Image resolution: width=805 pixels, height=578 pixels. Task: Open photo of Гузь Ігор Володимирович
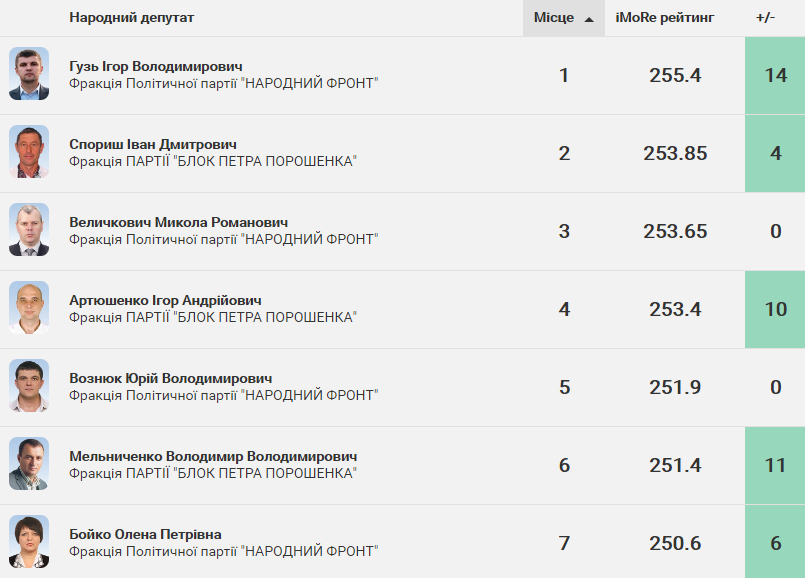[x=29, y=73]
